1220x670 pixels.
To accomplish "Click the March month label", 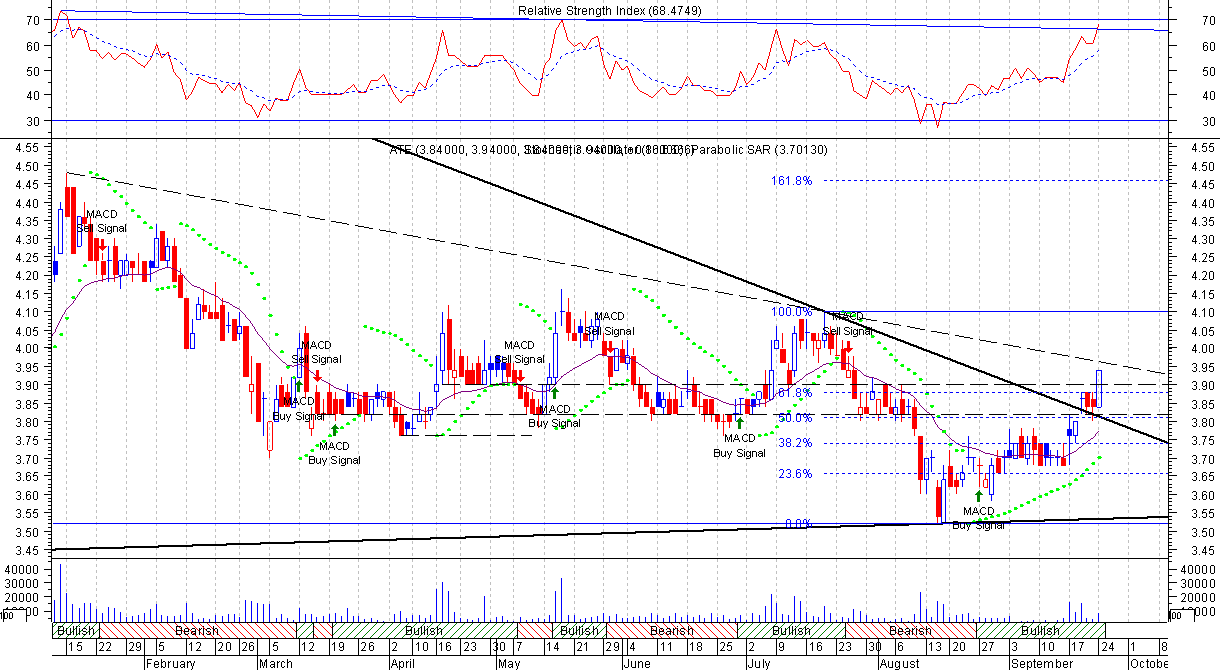I will [x=275, y=663].
